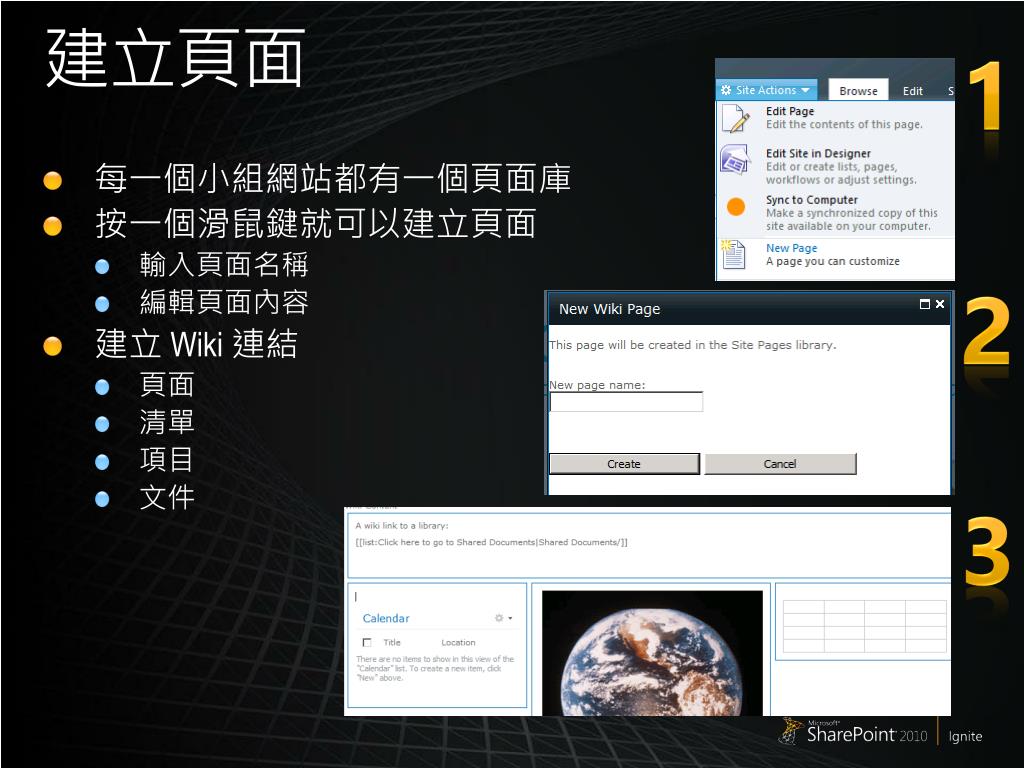The width and height of the screenshot is (1024, 768).
Task: Choose Edit Page menu entry text
Action: click(x=790, y=111)
